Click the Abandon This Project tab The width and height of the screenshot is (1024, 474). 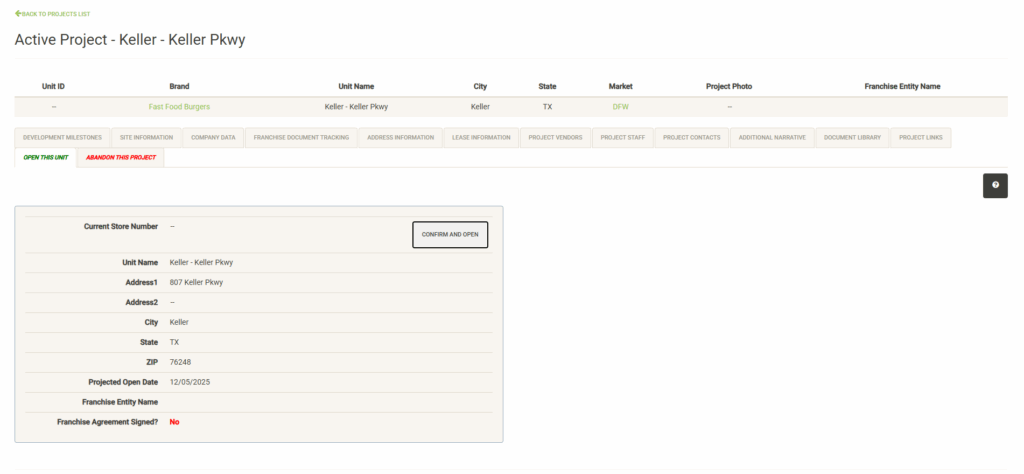tap(121, 157)
